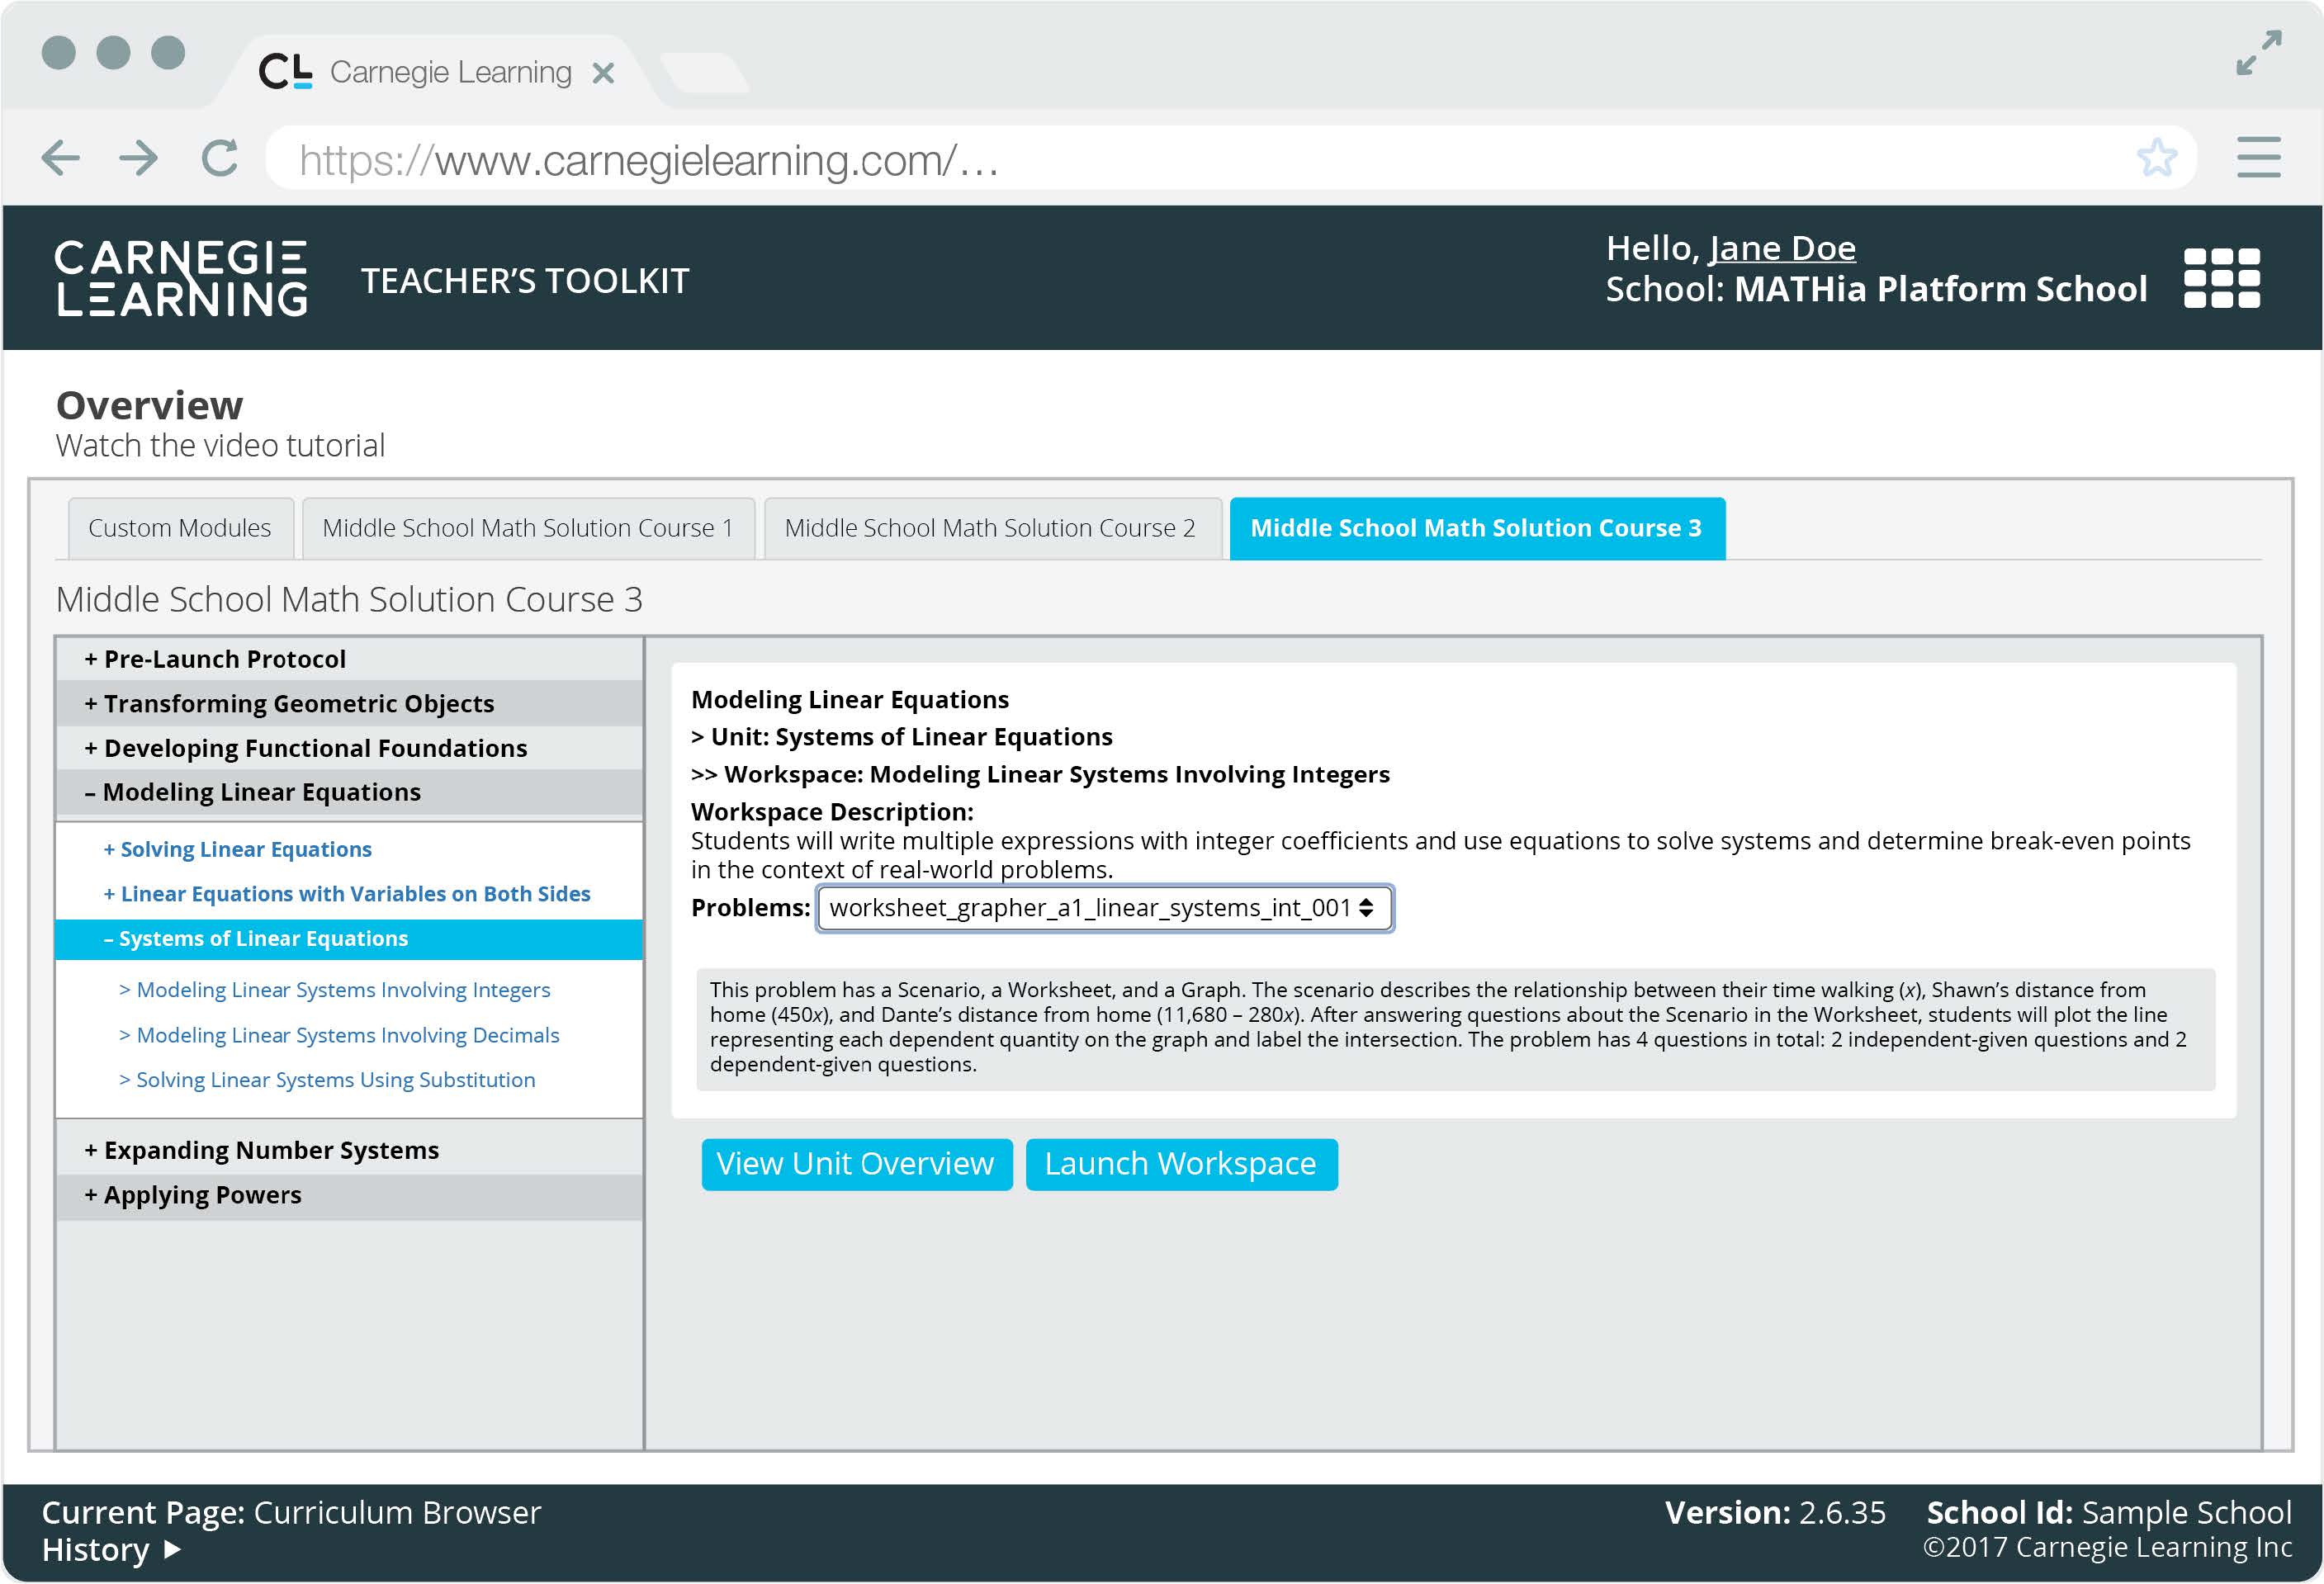Image resolution: width=2324 pixels, height=1584 pixels.
Task: Open the new blank browser tab
Action: click(705, 73)
